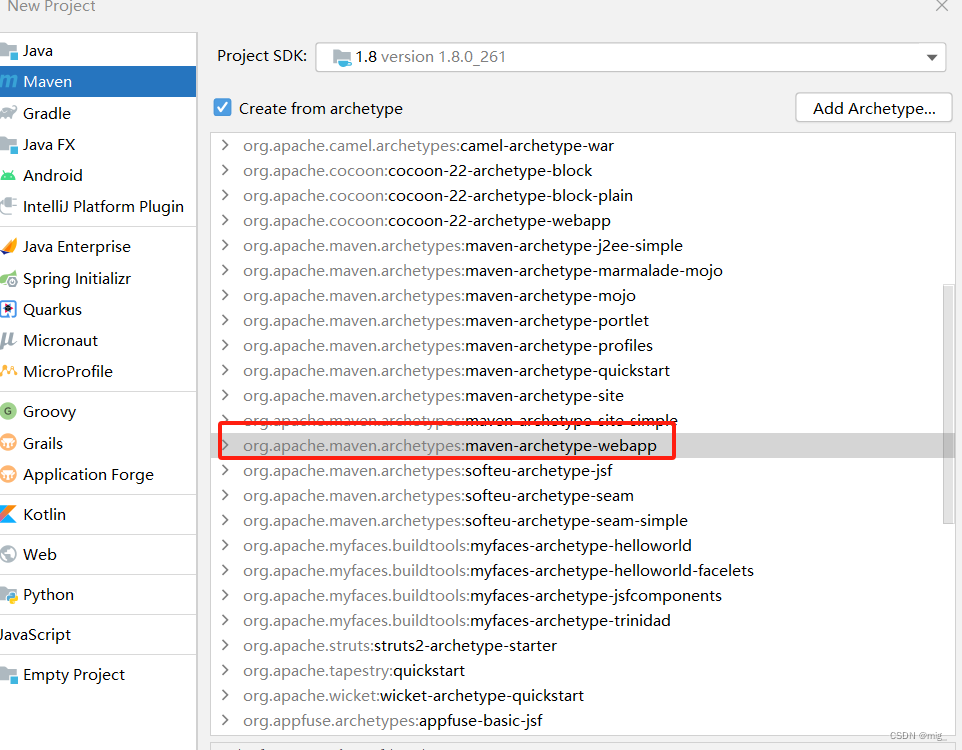
Task: Open the Project SDK dropdown arrow
Action: (x=932, y=57)
